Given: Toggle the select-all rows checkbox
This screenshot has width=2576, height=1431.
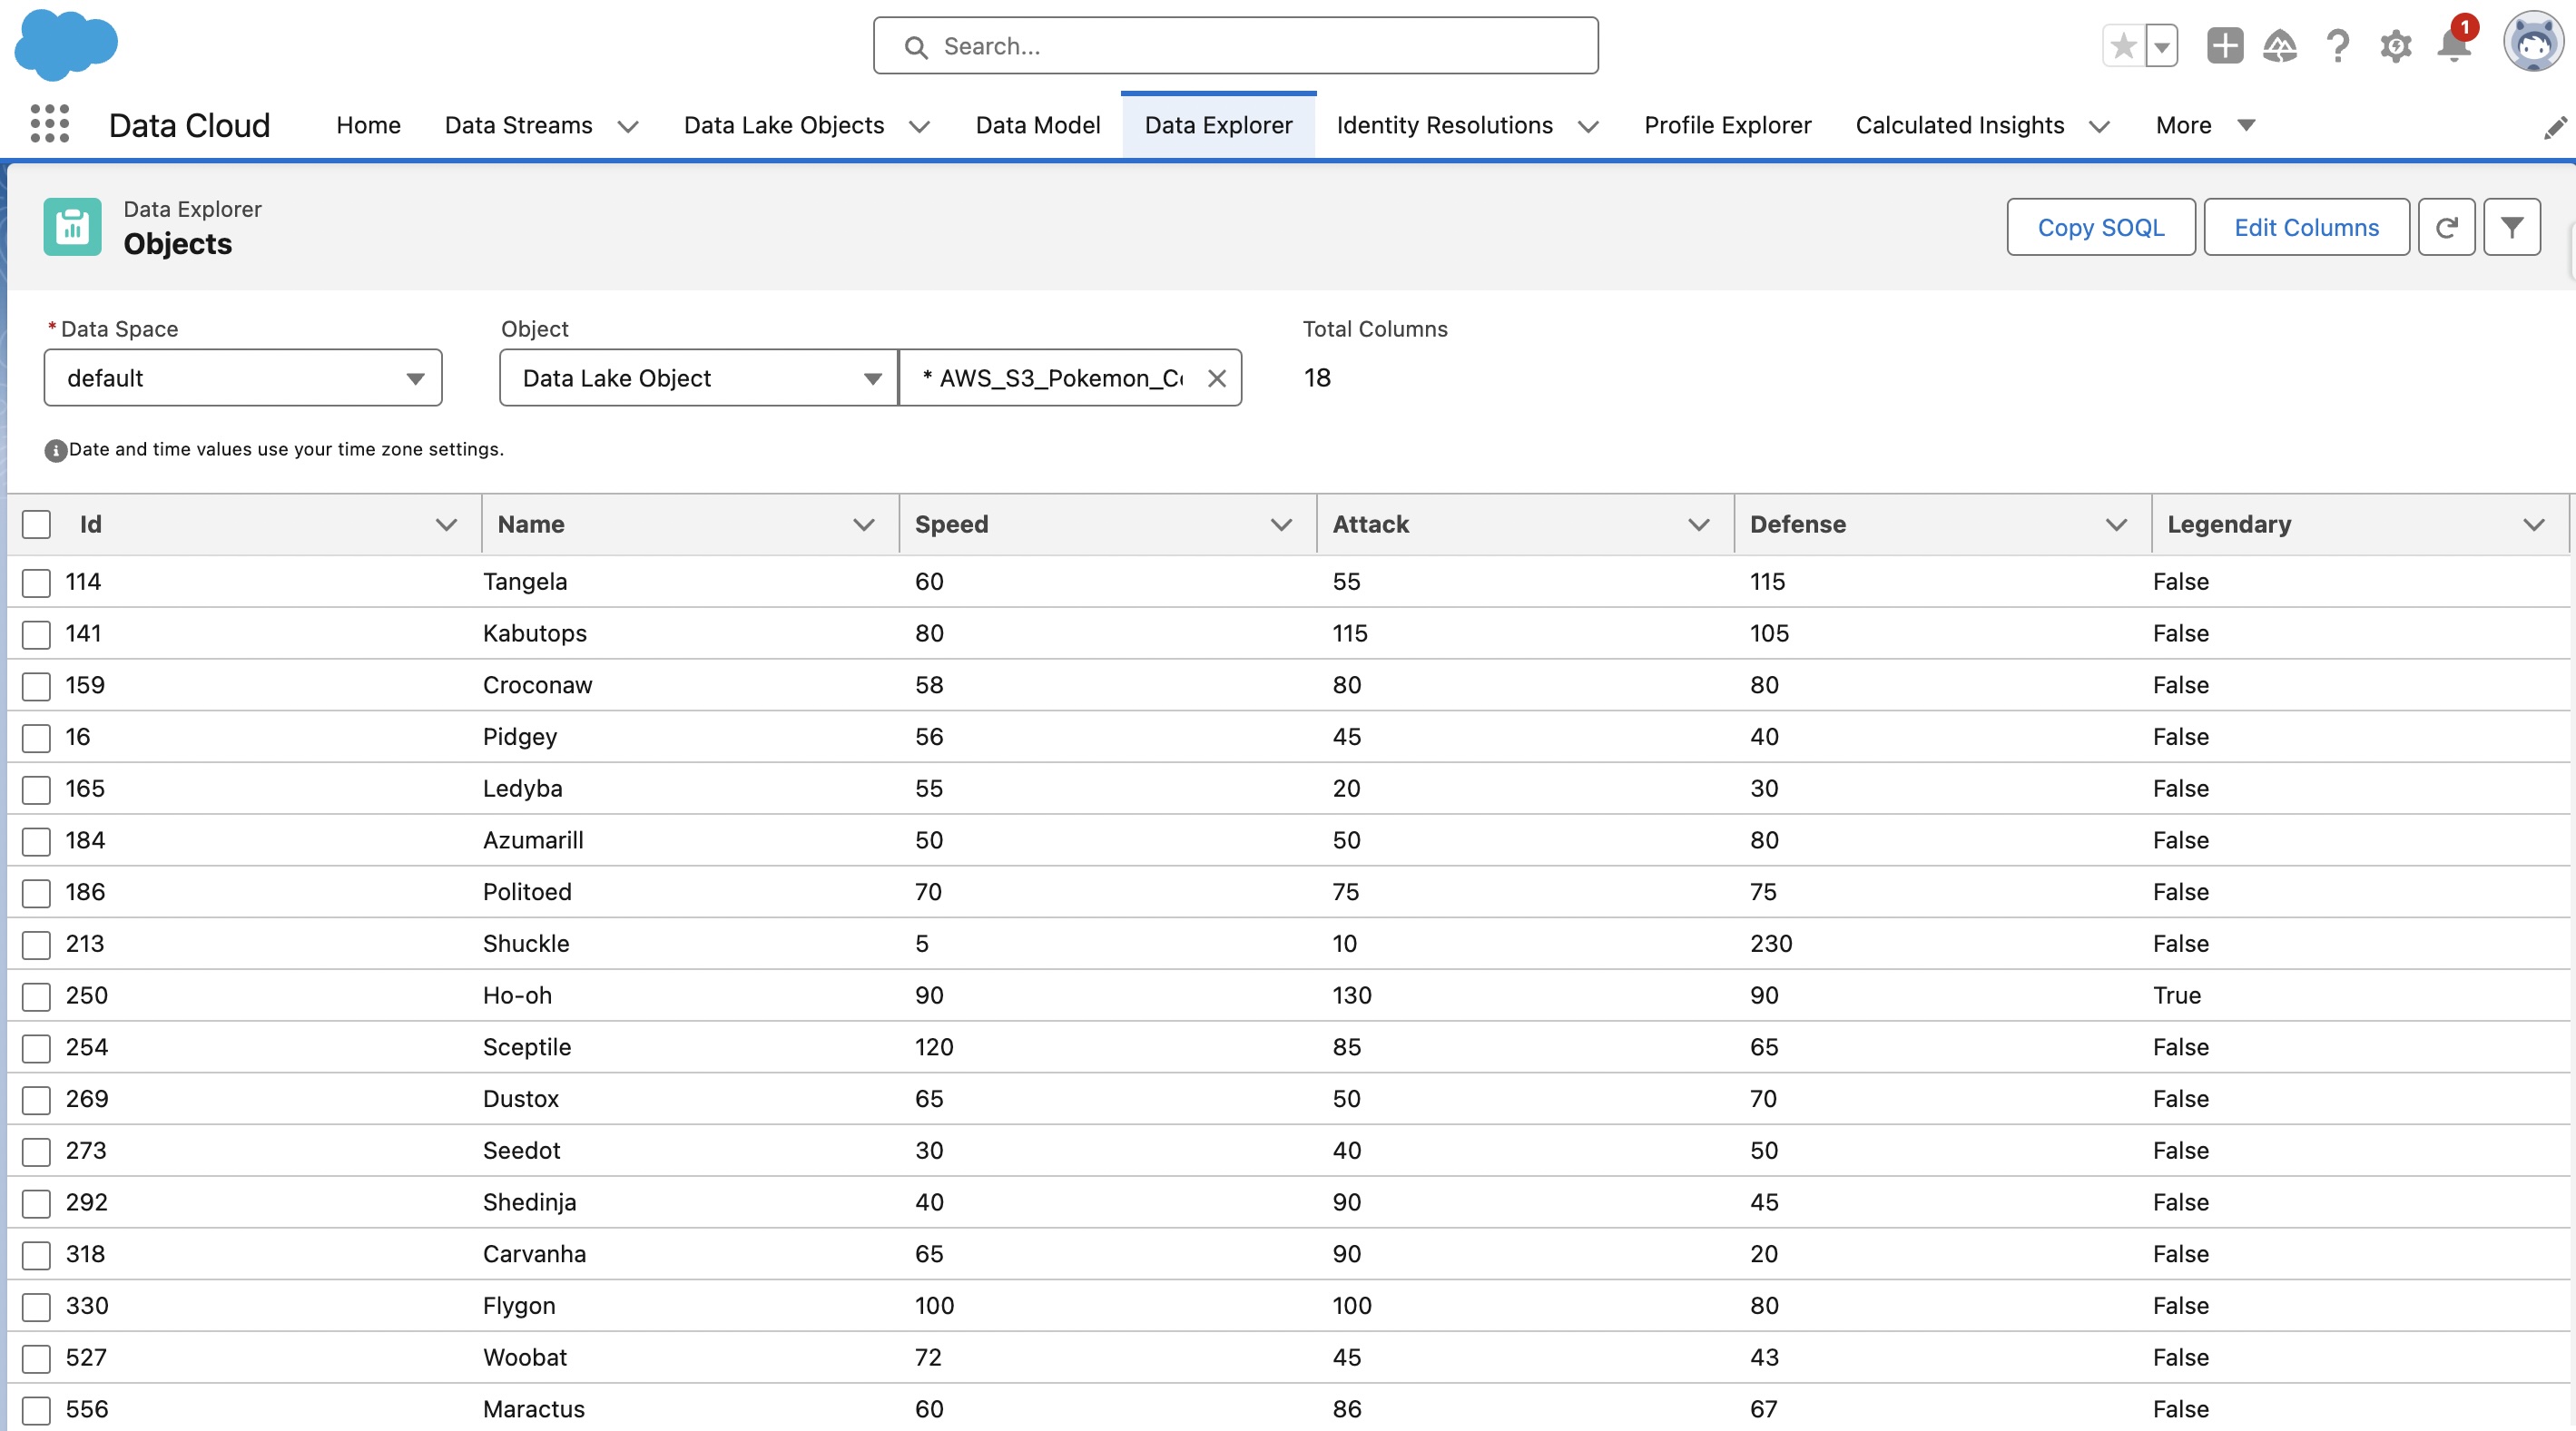Looking at the screenshot, I should point(36,524).
